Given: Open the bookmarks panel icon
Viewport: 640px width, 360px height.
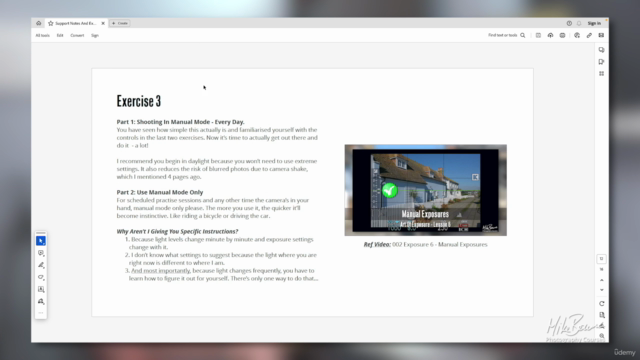Looking at the screenshot, I should pos(601,62).
